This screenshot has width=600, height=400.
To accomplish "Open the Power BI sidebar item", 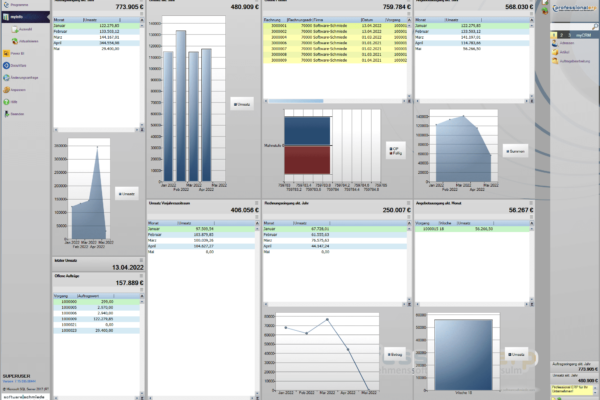I will (16, 54).
